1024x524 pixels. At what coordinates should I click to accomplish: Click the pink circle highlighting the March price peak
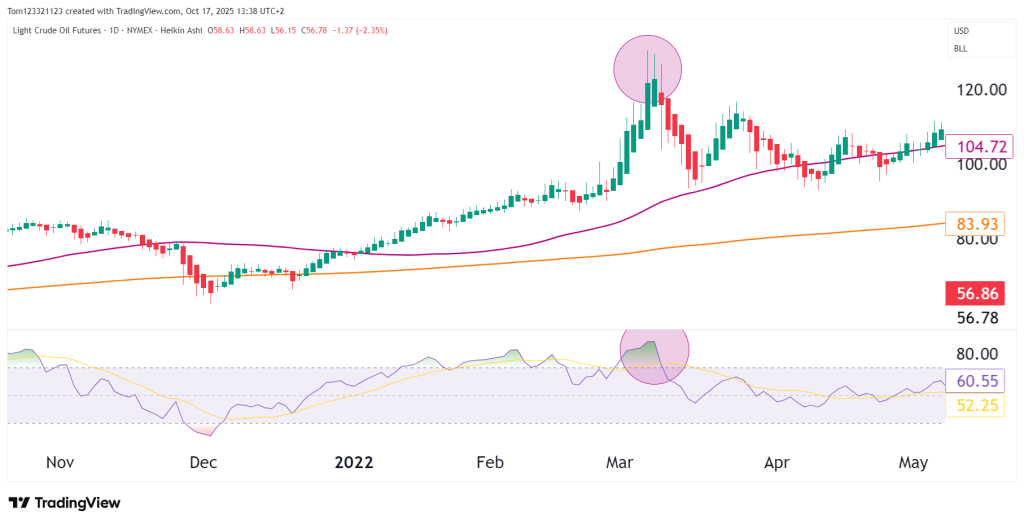pyautogui.click(x=647, y=68)
